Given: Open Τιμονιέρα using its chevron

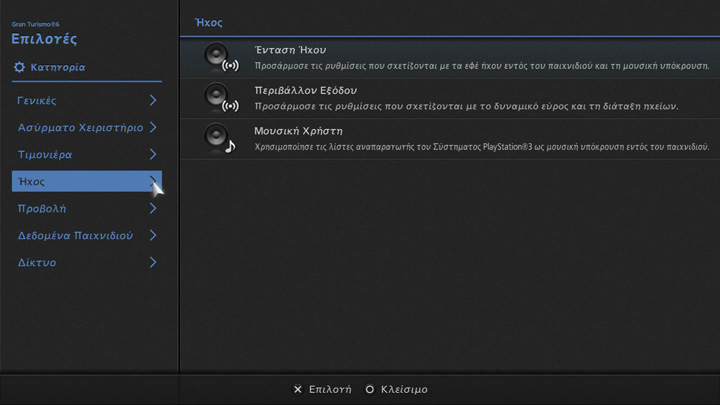Looking at the screenshot, I should 153,155.
